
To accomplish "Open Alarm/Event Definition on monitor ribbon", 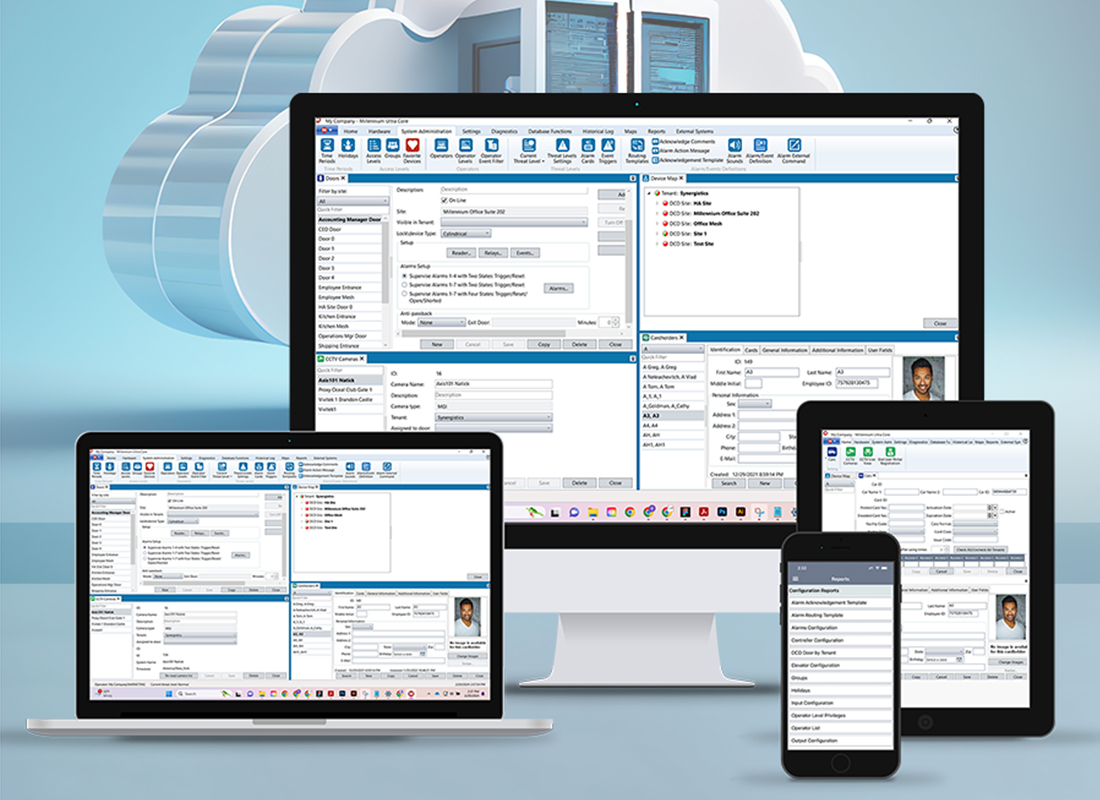I will pyautogui.click(x=760, y=150).
